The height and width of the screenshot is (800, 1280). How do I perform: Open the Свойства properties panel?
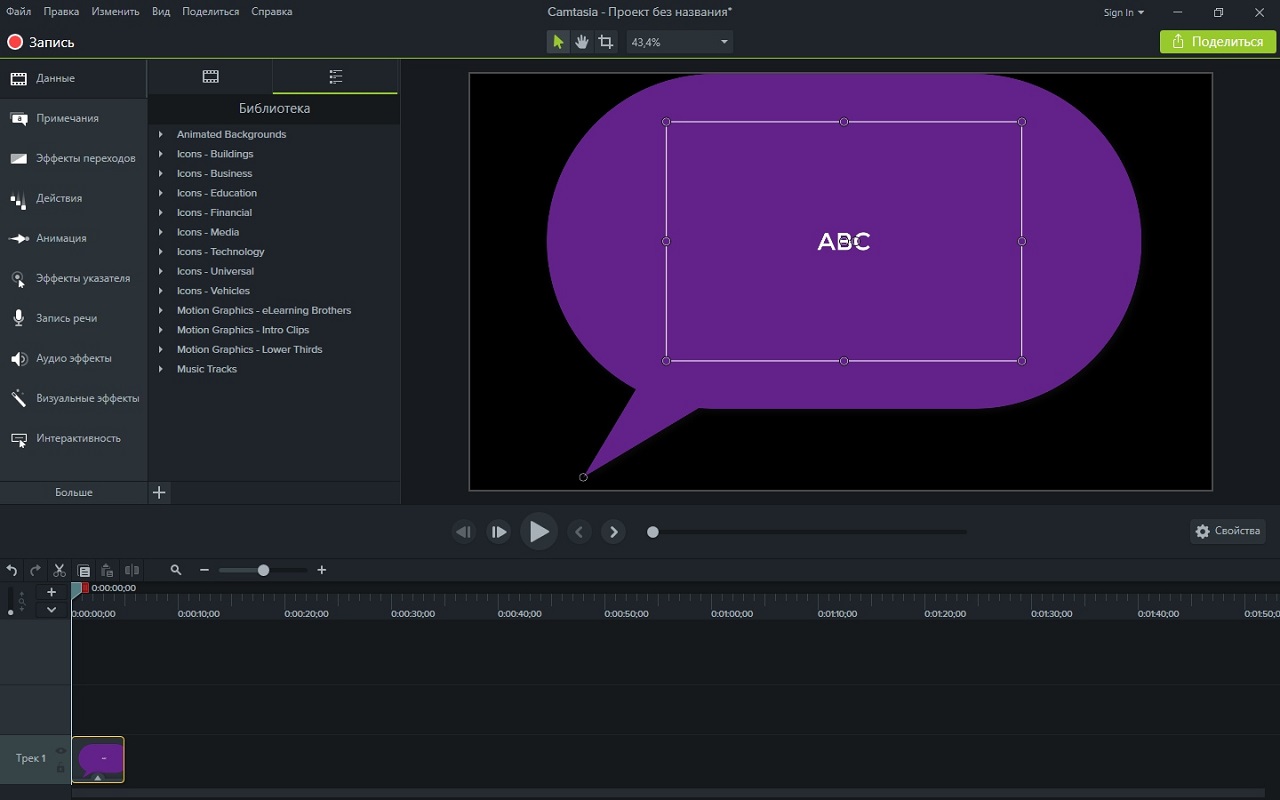point(1227,531)
